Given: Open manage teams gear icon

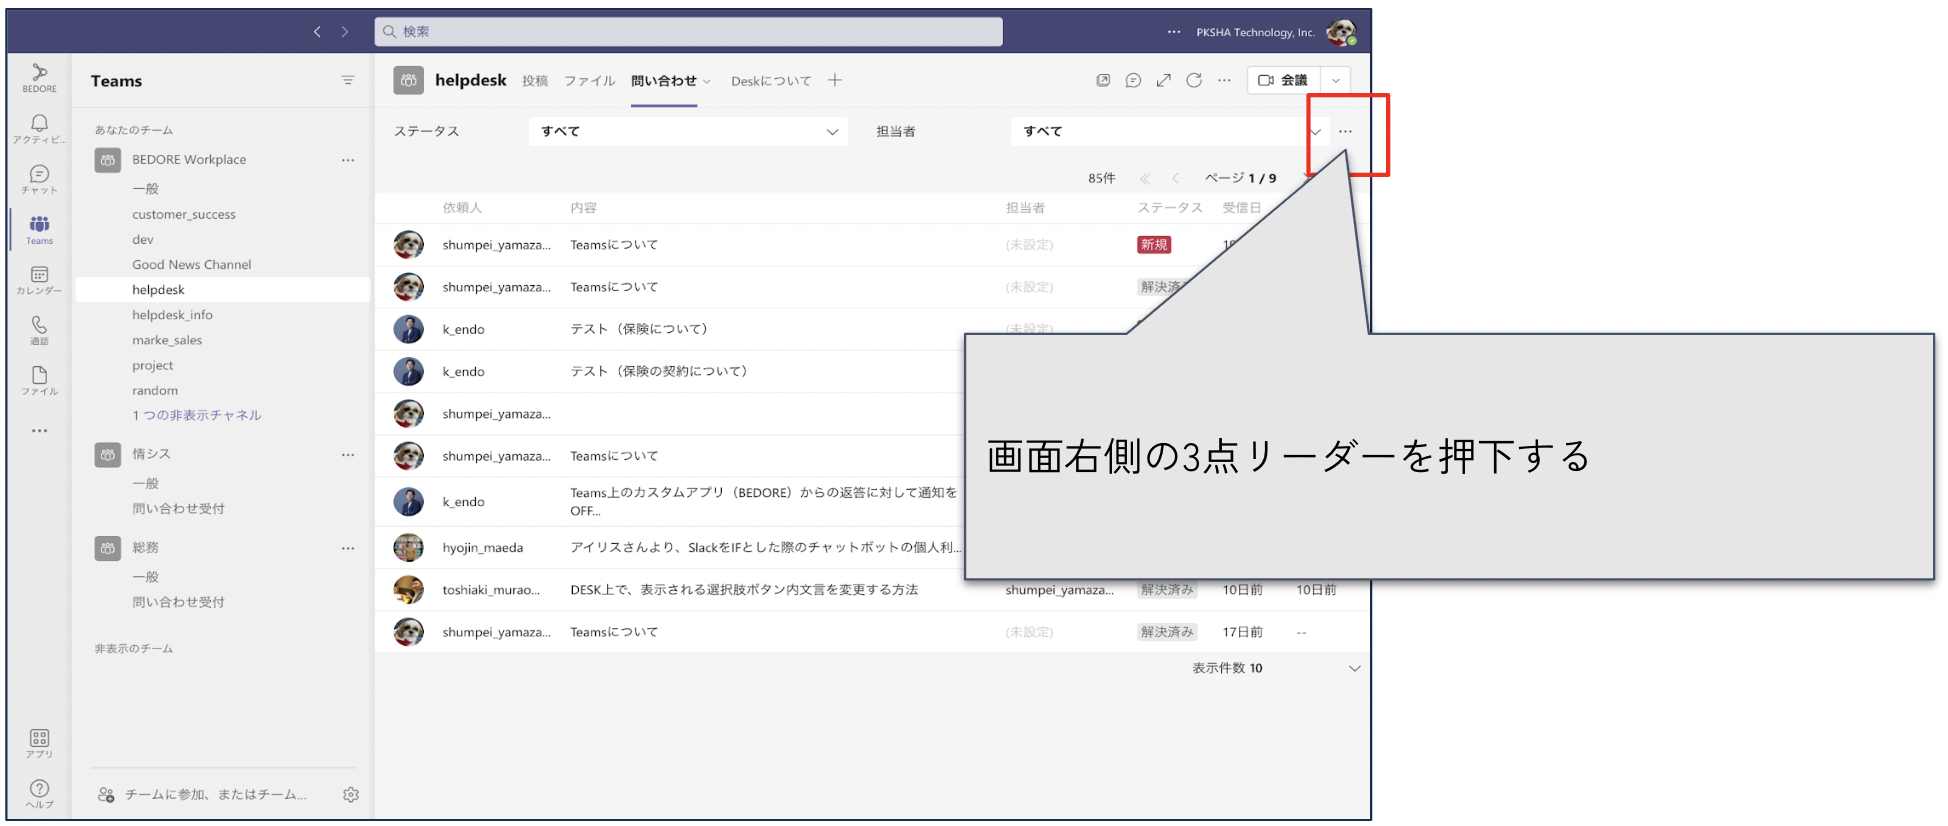Looking at the screenshot, I should pyautogui.click(x=351, y=795).
